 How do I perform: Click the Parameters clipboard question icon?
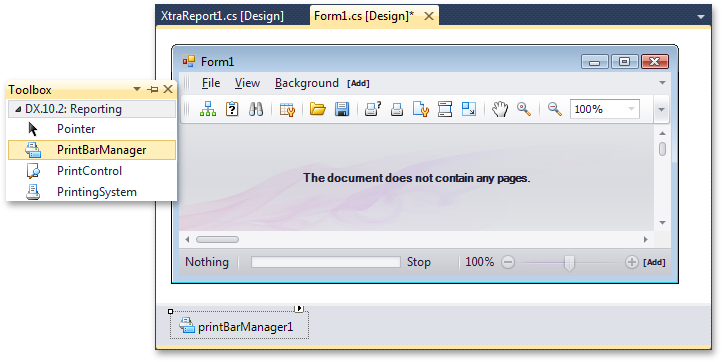coord(232,109)
